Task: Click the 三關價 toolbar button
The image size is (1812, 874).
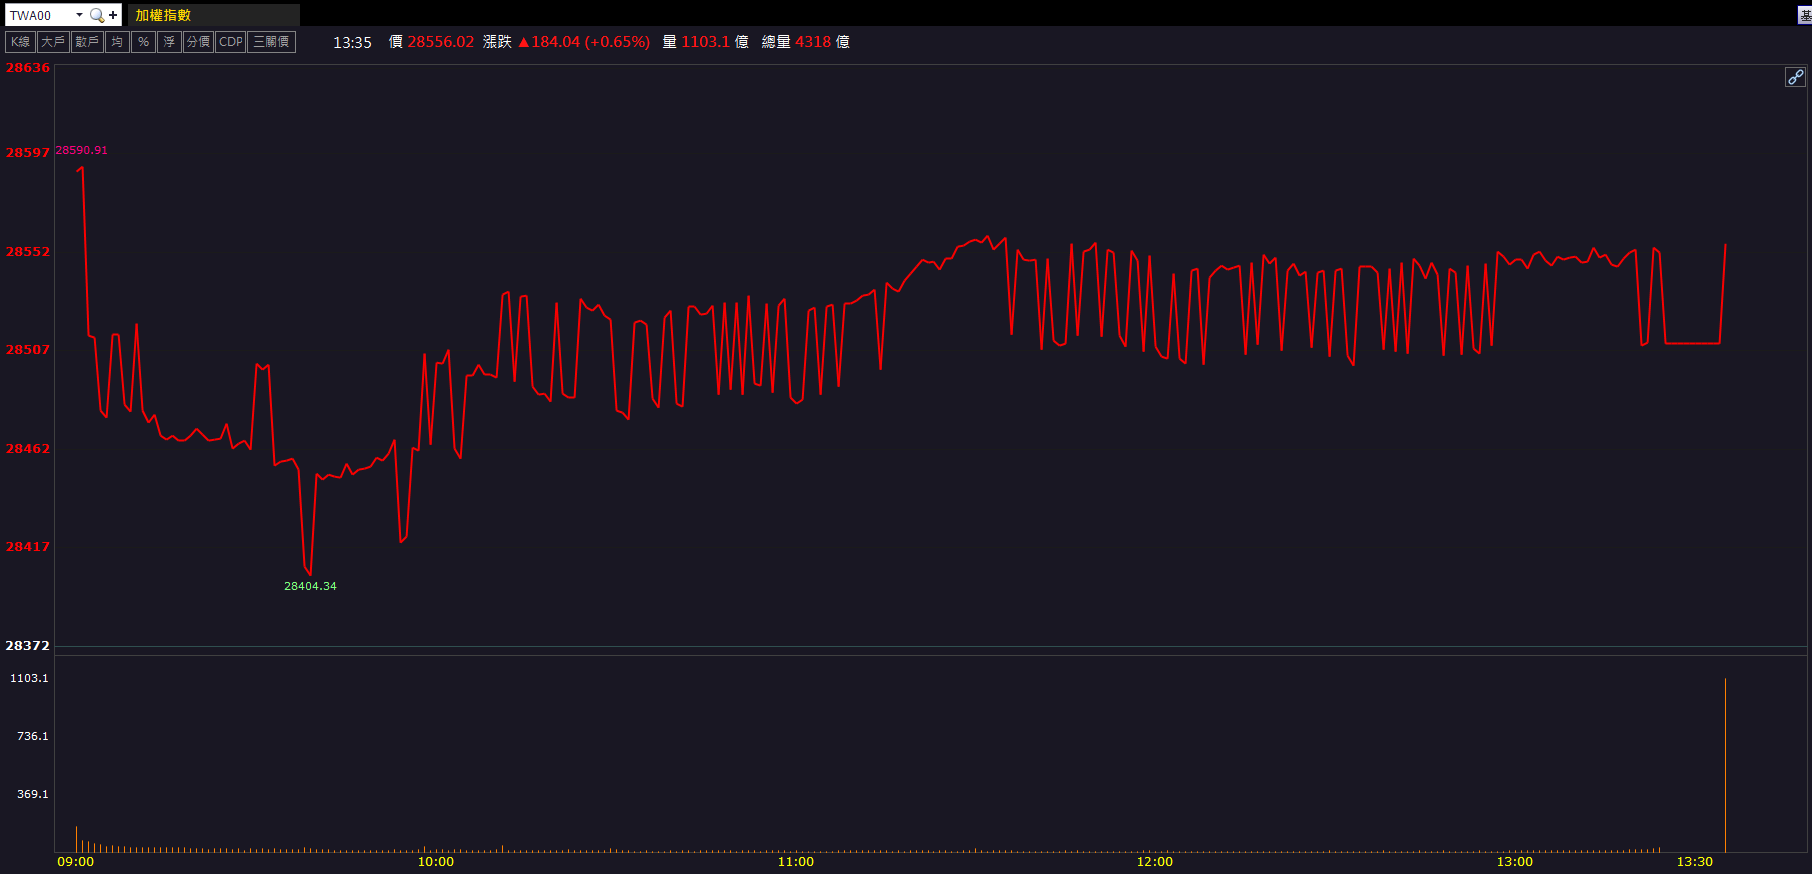Action: (271, 42)
